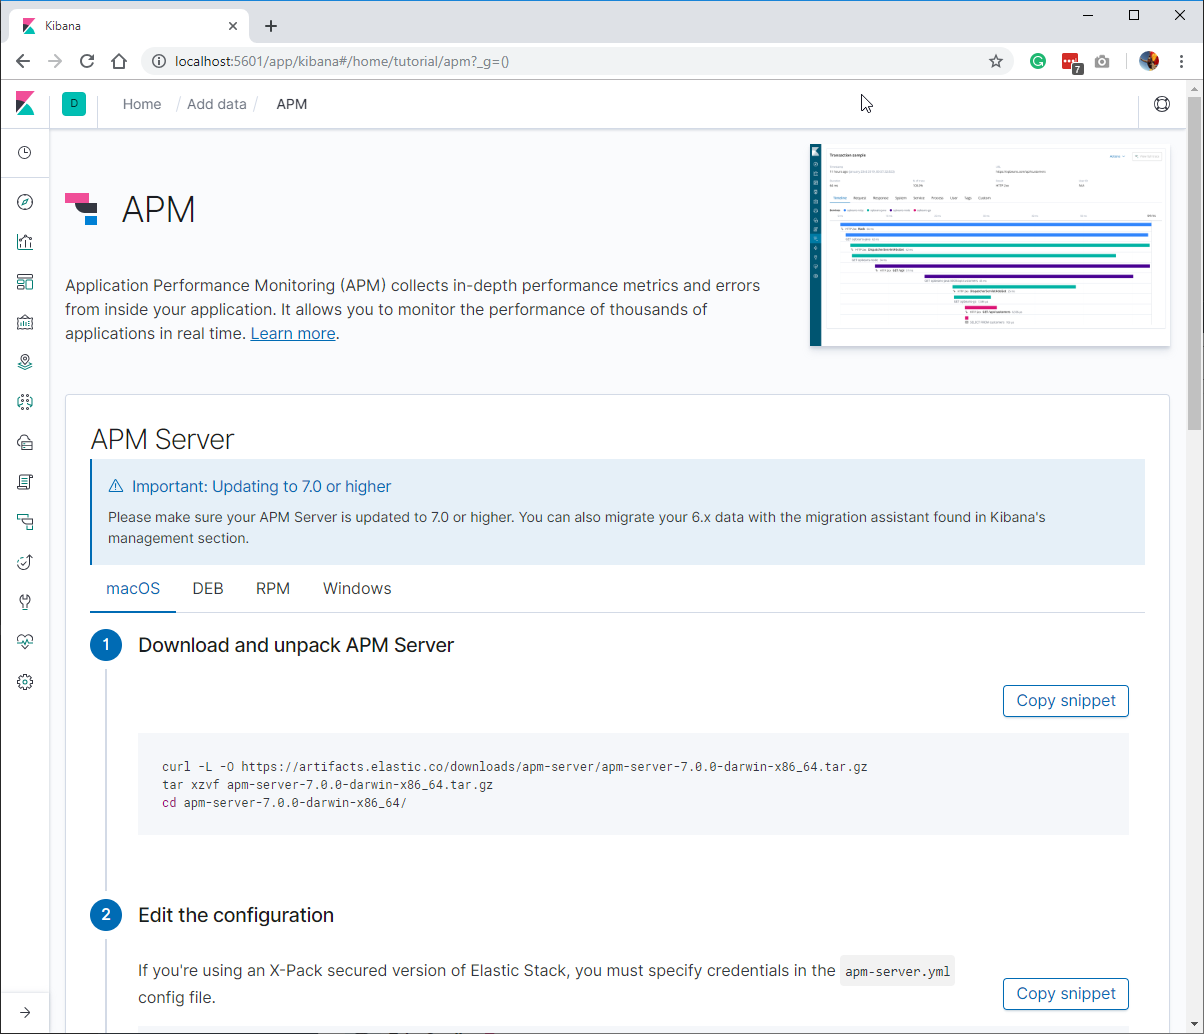
Task: Open Kibana help lifebuoy icon
Action: (x=1161, y=104)
